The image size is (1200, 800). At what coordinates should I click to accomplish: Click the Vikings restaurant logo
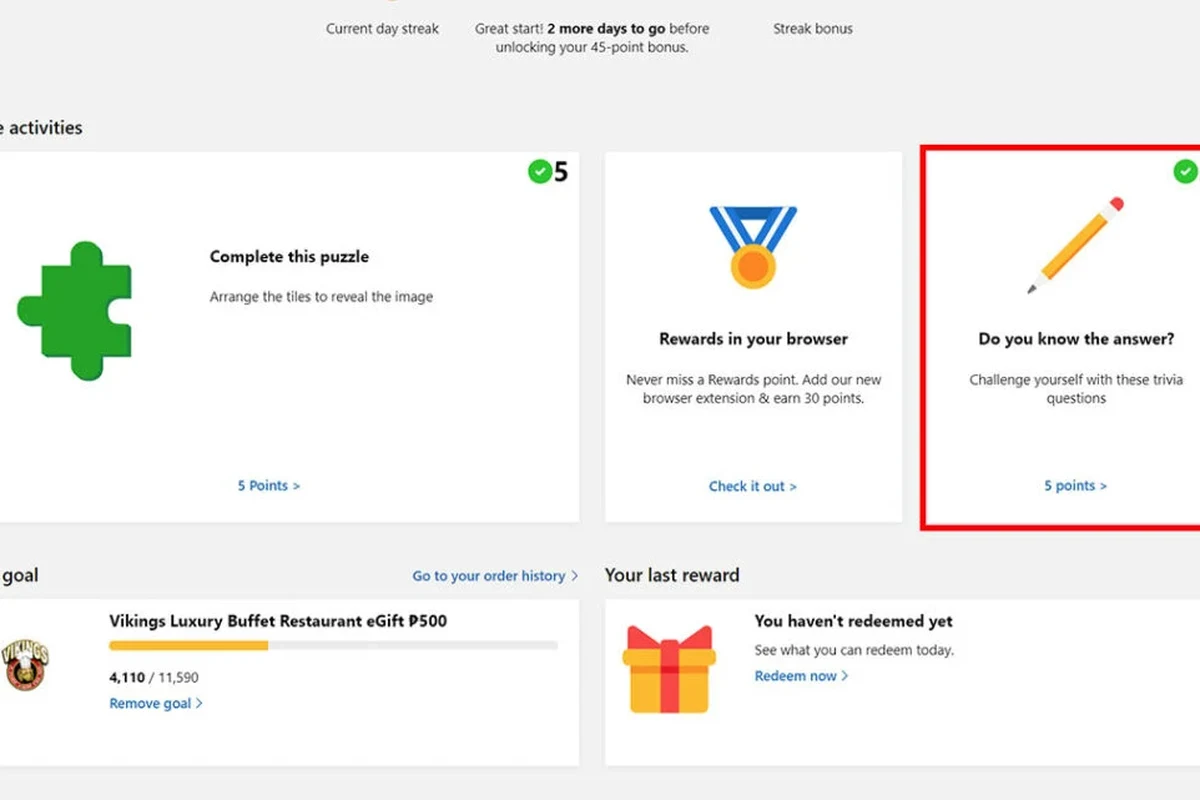[25, 665]
